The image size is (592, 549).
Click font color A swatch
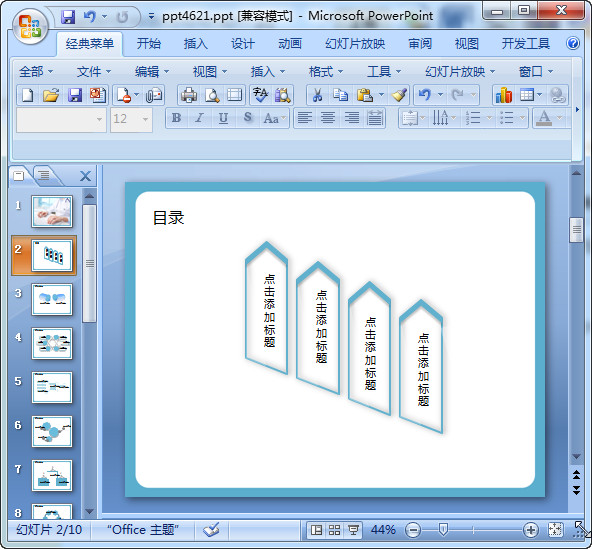[x=544, y=118]
